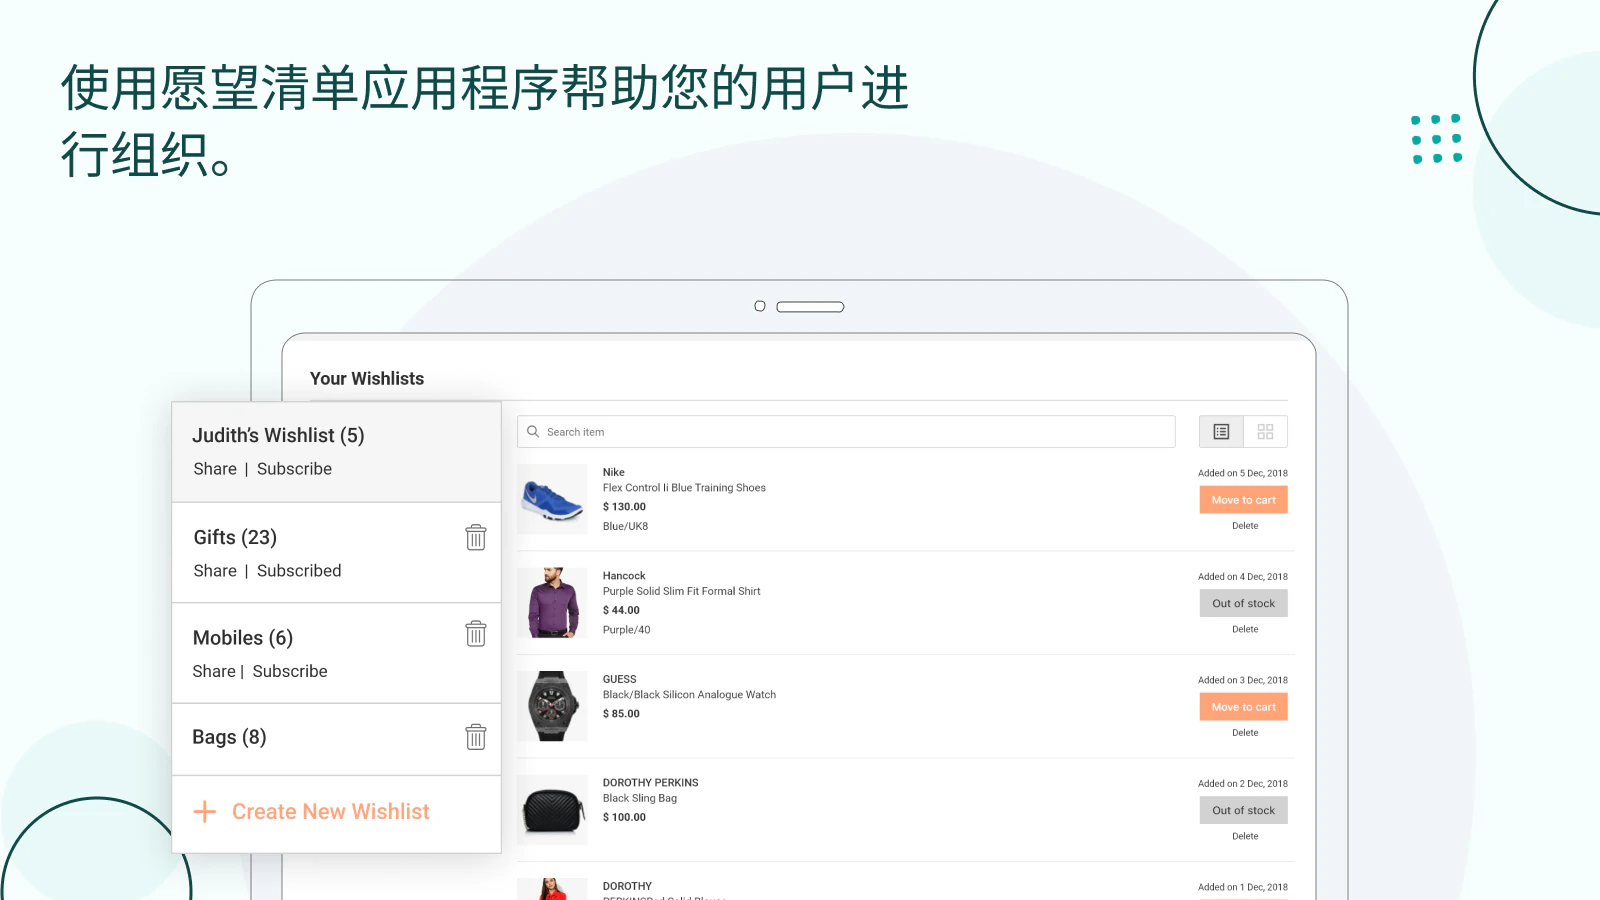The height and width of the screenshot is (900, 1600).
Task: Subscribe to the Mobiles wishlist
Action: 290,672
